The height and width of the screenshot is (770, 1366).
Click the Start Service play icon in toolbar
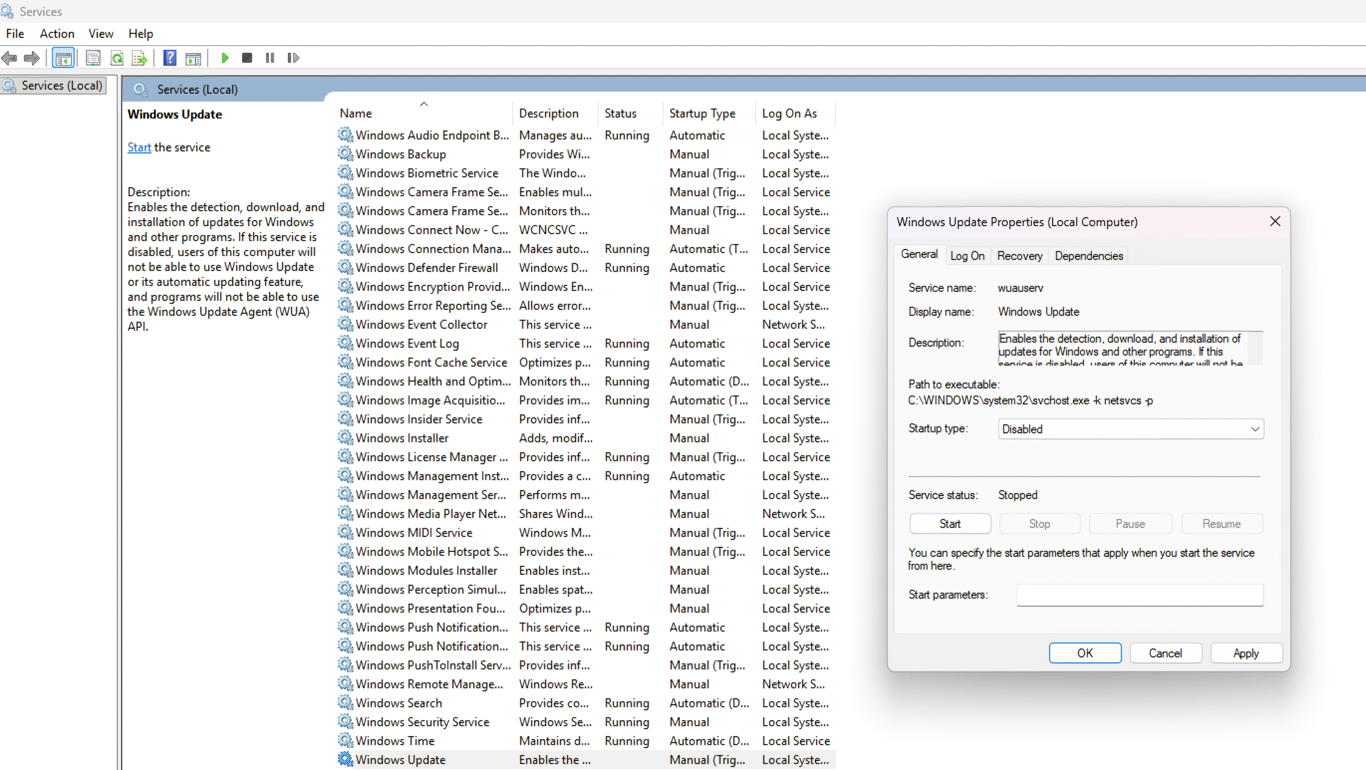[x=225, y=58]
